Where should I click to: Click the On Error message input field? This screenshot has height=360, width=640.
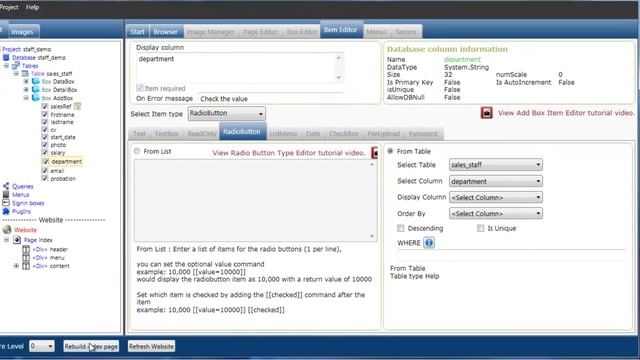point(271,98)
